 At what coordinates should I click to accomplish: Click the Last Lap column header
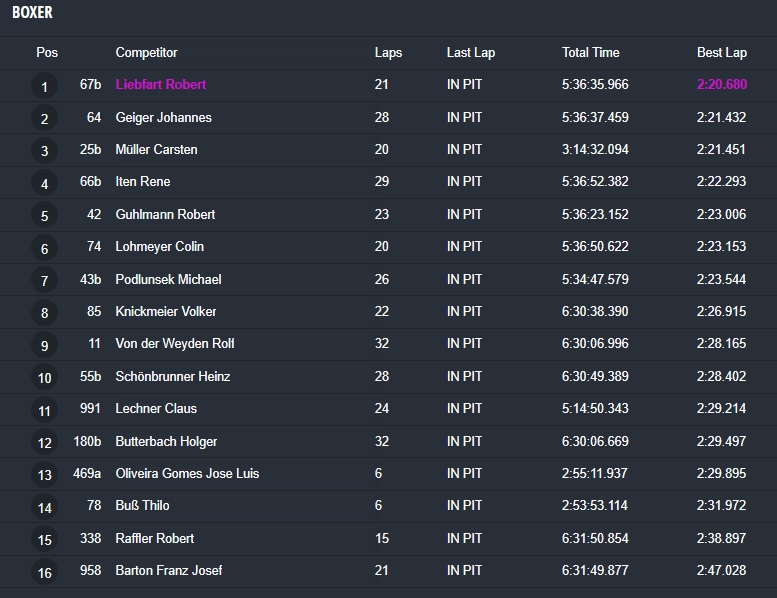coord(470,53)
